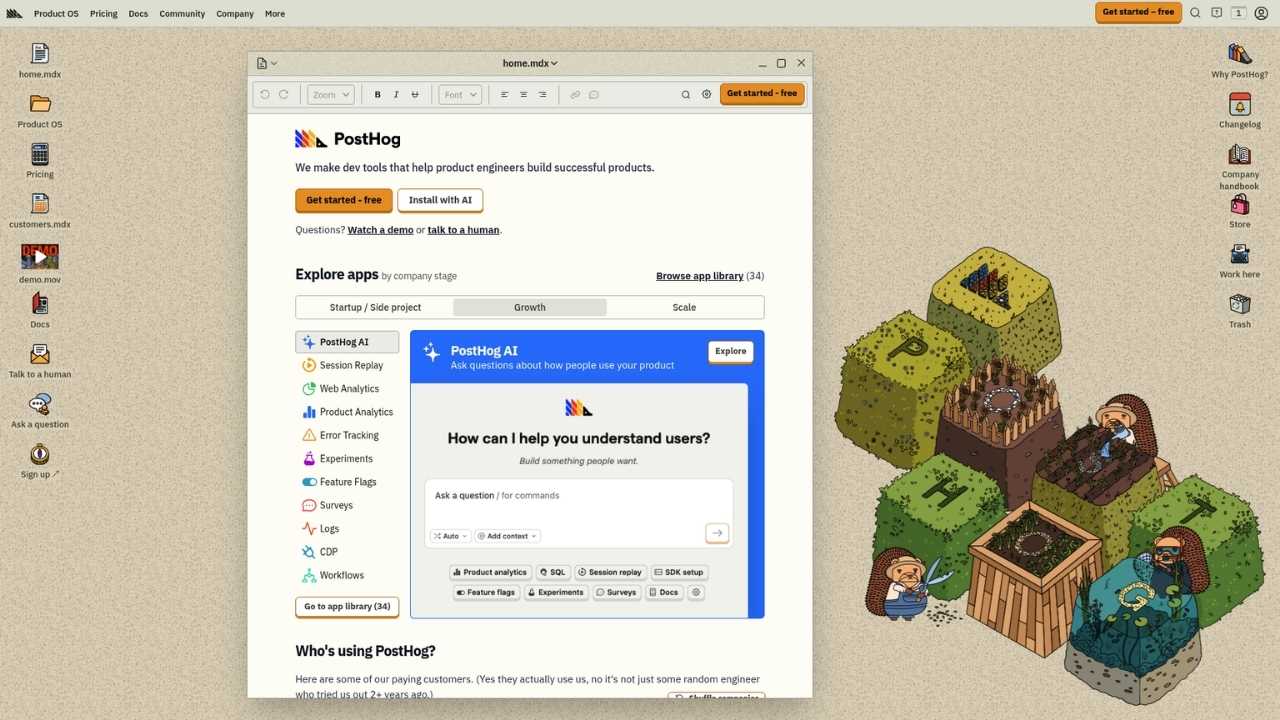
Task: Play the demo.mov desktop thumbnail
Action: (40, 256)
